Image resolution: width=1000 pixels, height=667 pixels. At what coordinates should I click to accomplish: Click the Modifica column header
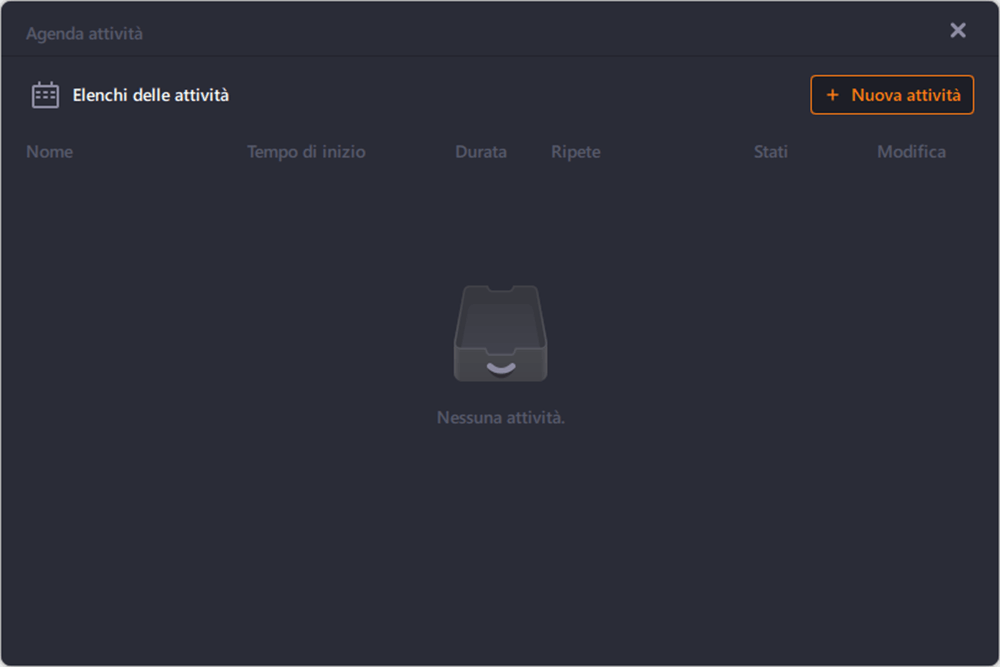coord(911,152)
